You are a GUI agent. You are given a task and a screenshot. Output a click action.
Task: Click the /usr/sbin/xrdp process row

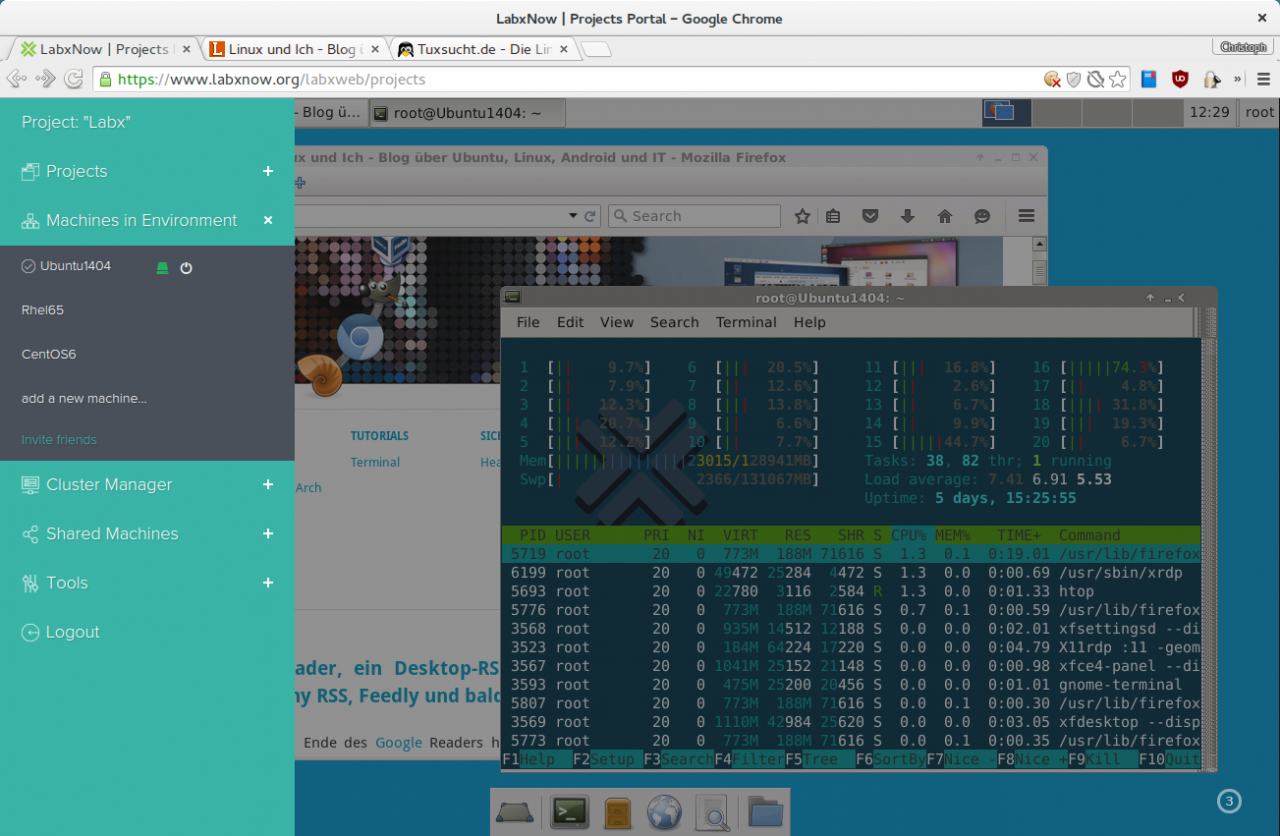click(x=850, y=572)
